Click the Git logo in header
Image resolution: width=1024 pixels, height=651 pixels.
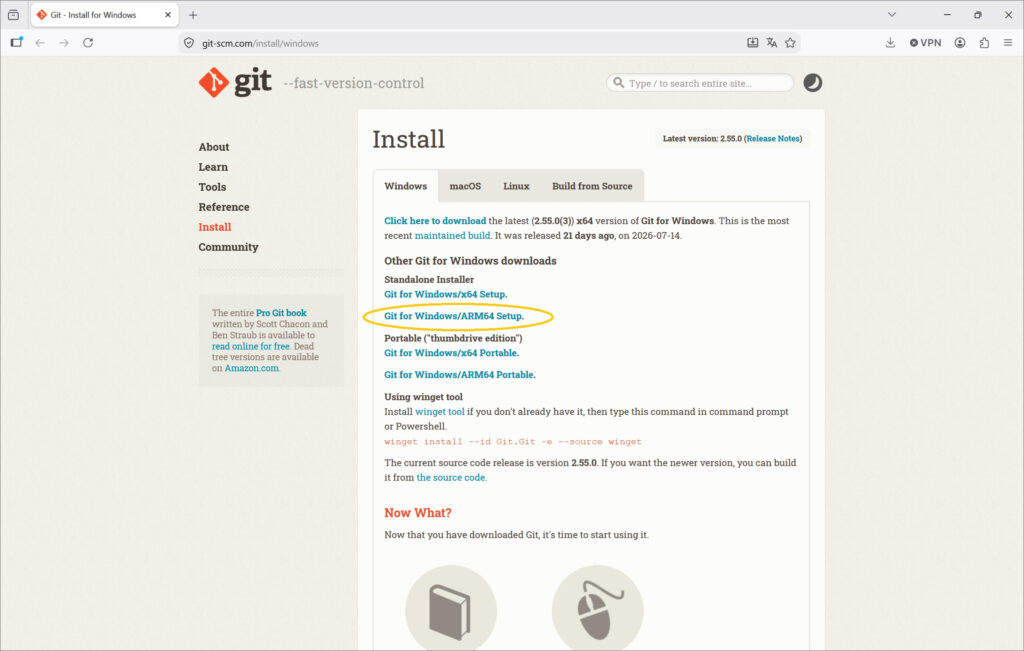coord(235,82)
